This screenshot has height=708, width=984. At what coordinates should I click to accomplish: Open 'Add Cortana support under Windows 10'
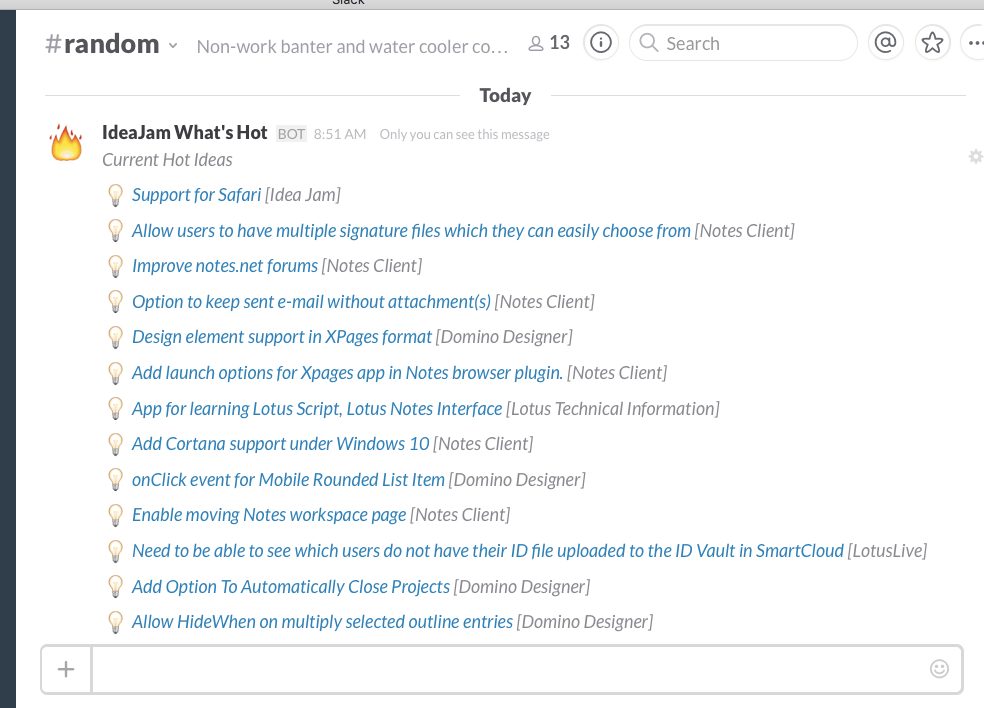(x=280, y=444)
